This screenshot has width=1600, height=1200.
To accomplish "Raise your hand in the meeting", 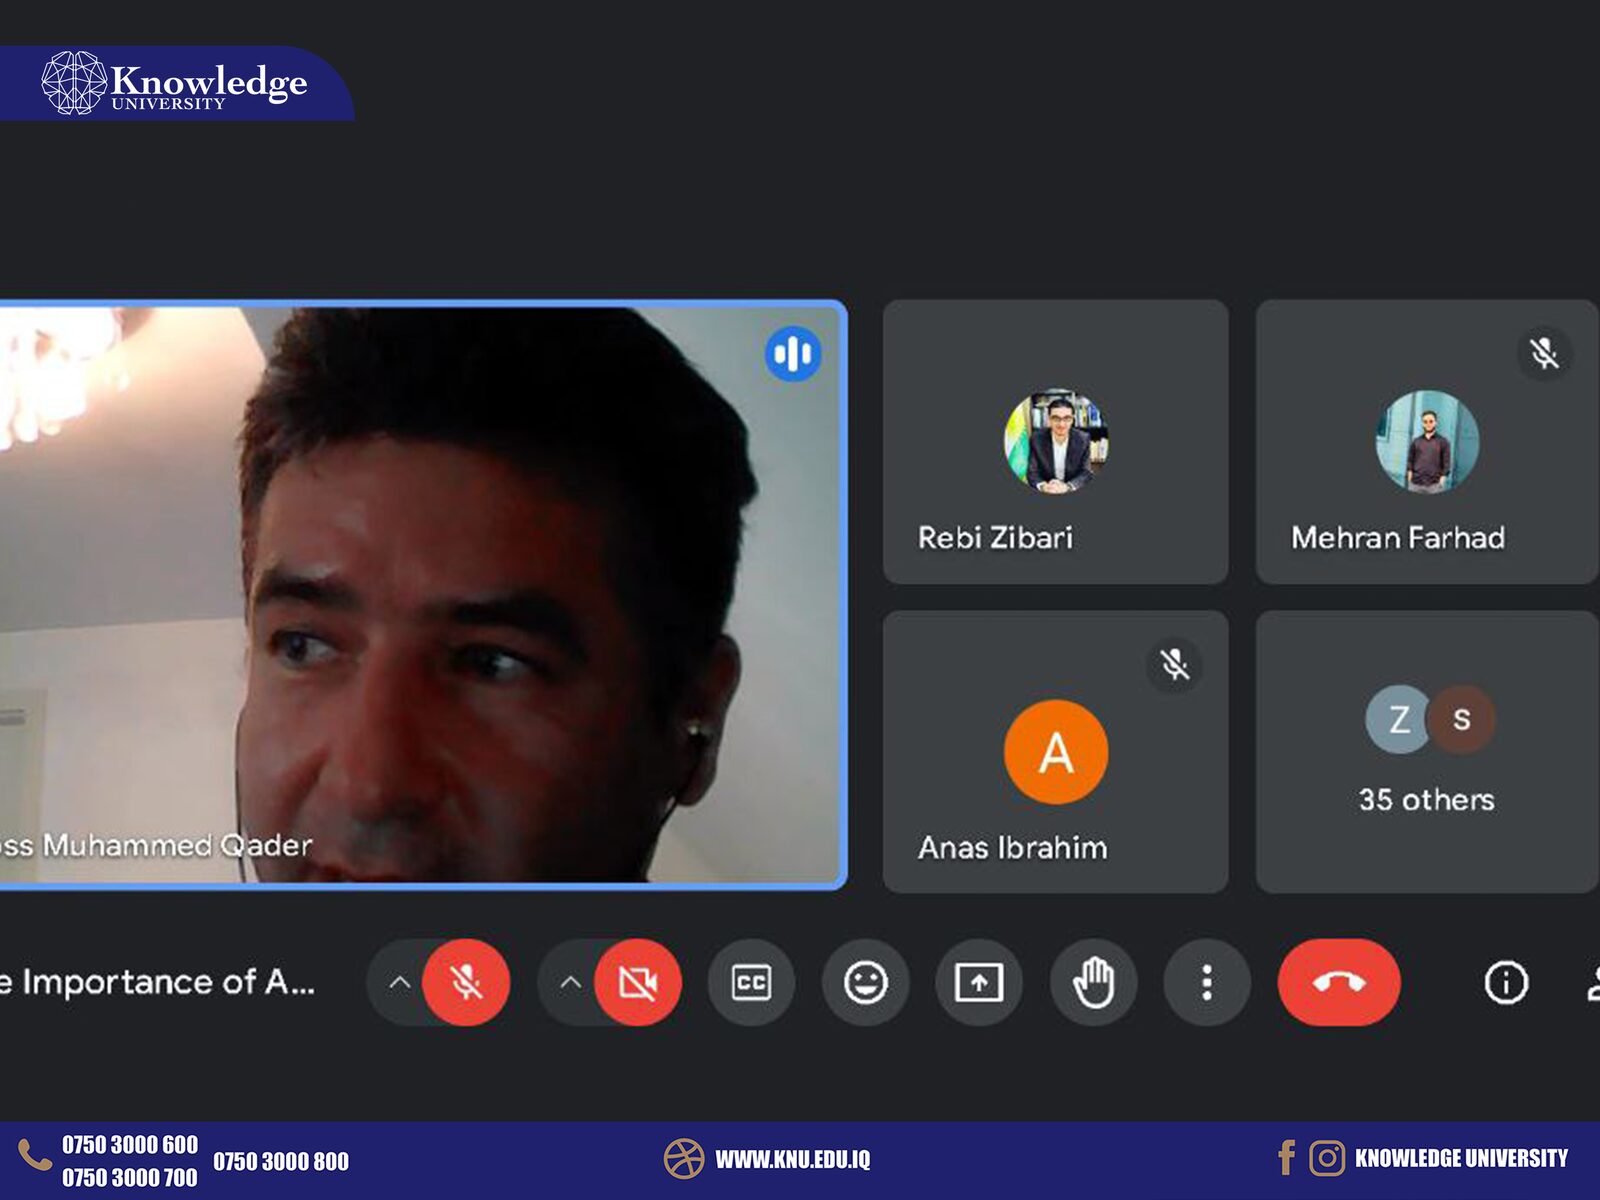I will click(x=1093, y=982).
